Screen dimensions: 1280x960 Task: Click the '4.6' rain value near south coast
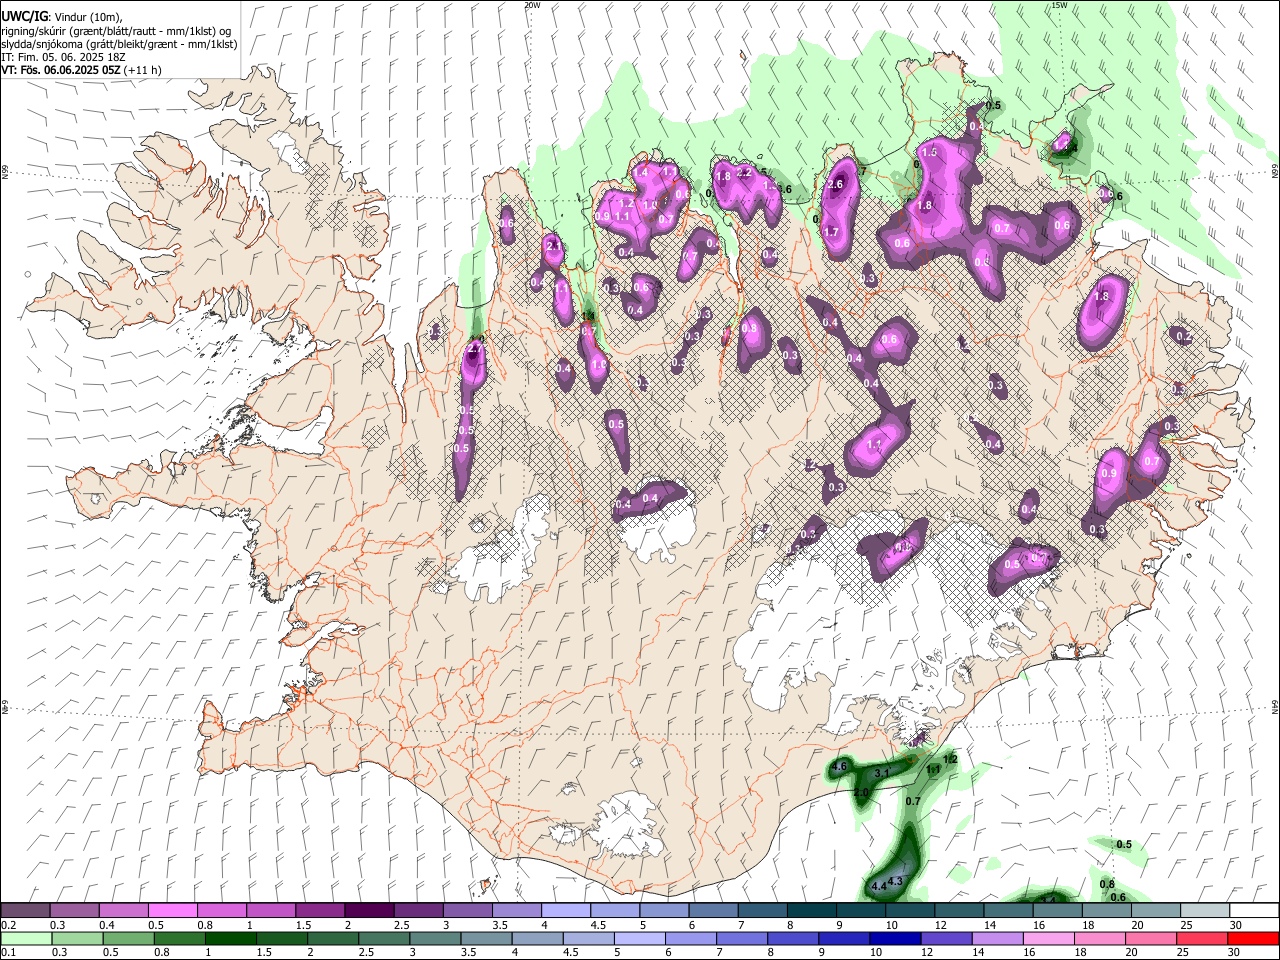(840, 767)
